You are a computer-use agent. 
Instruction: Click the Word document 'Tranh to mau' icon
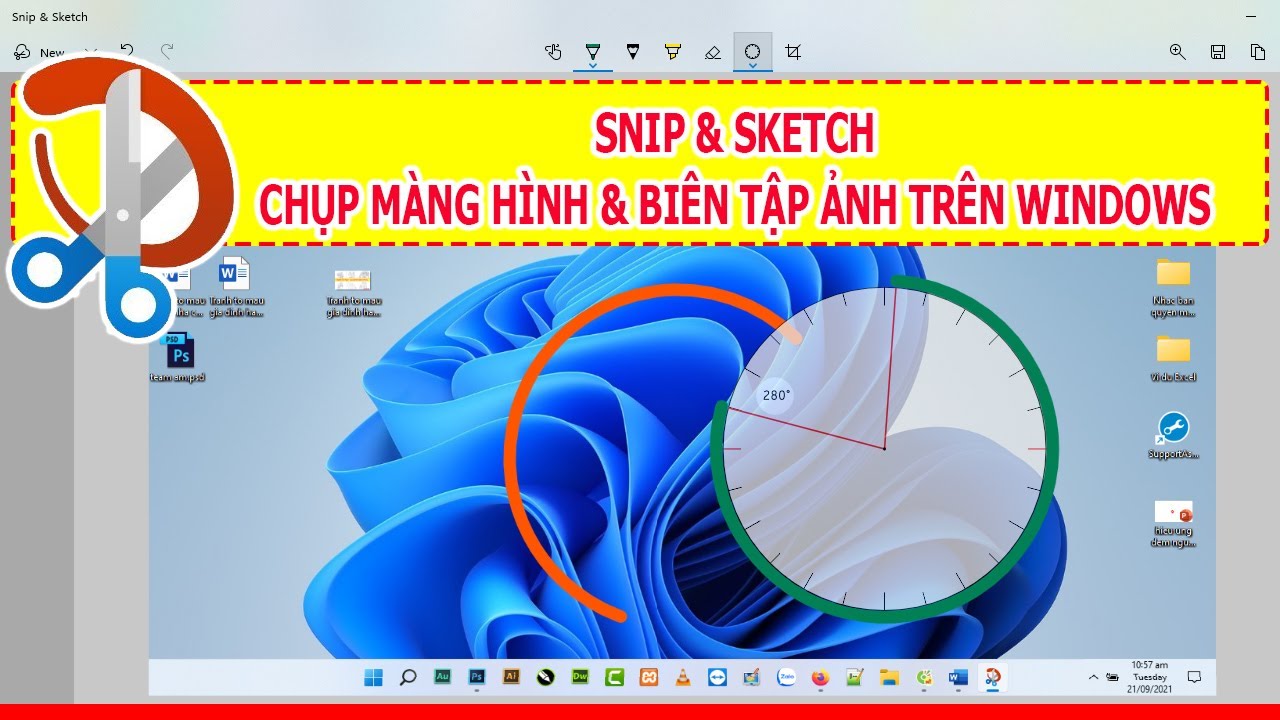tap(236, 287)
